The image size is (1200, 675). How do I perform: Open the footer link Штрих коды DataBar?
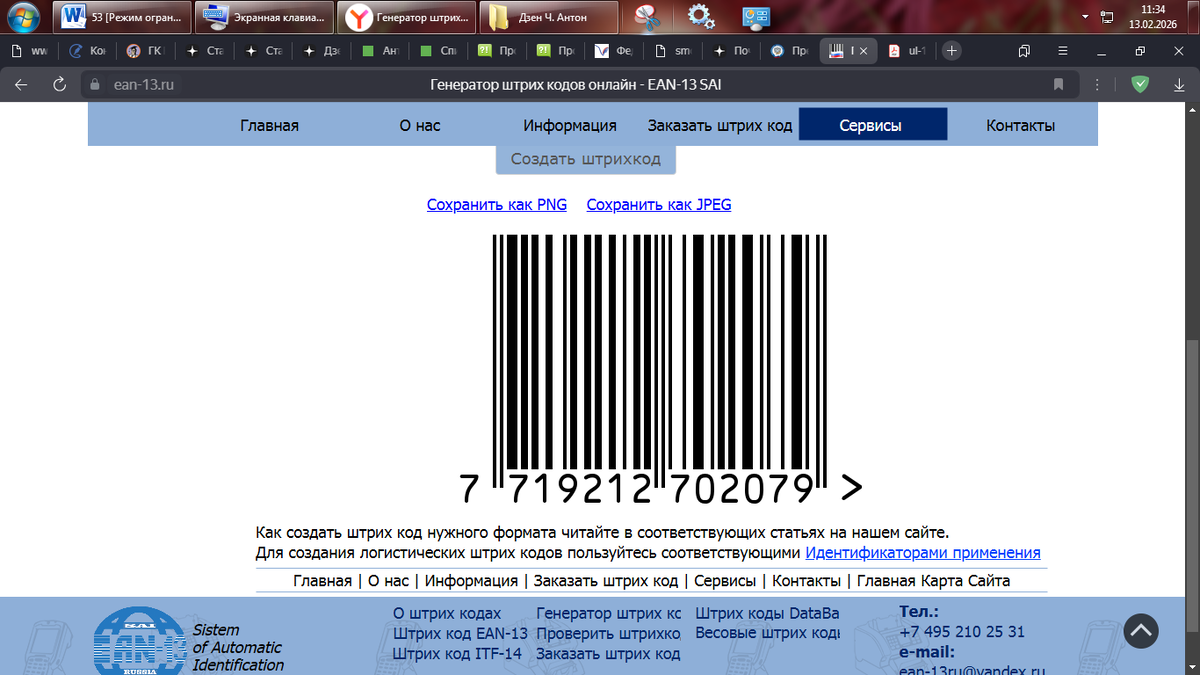[x=767, y=614]
